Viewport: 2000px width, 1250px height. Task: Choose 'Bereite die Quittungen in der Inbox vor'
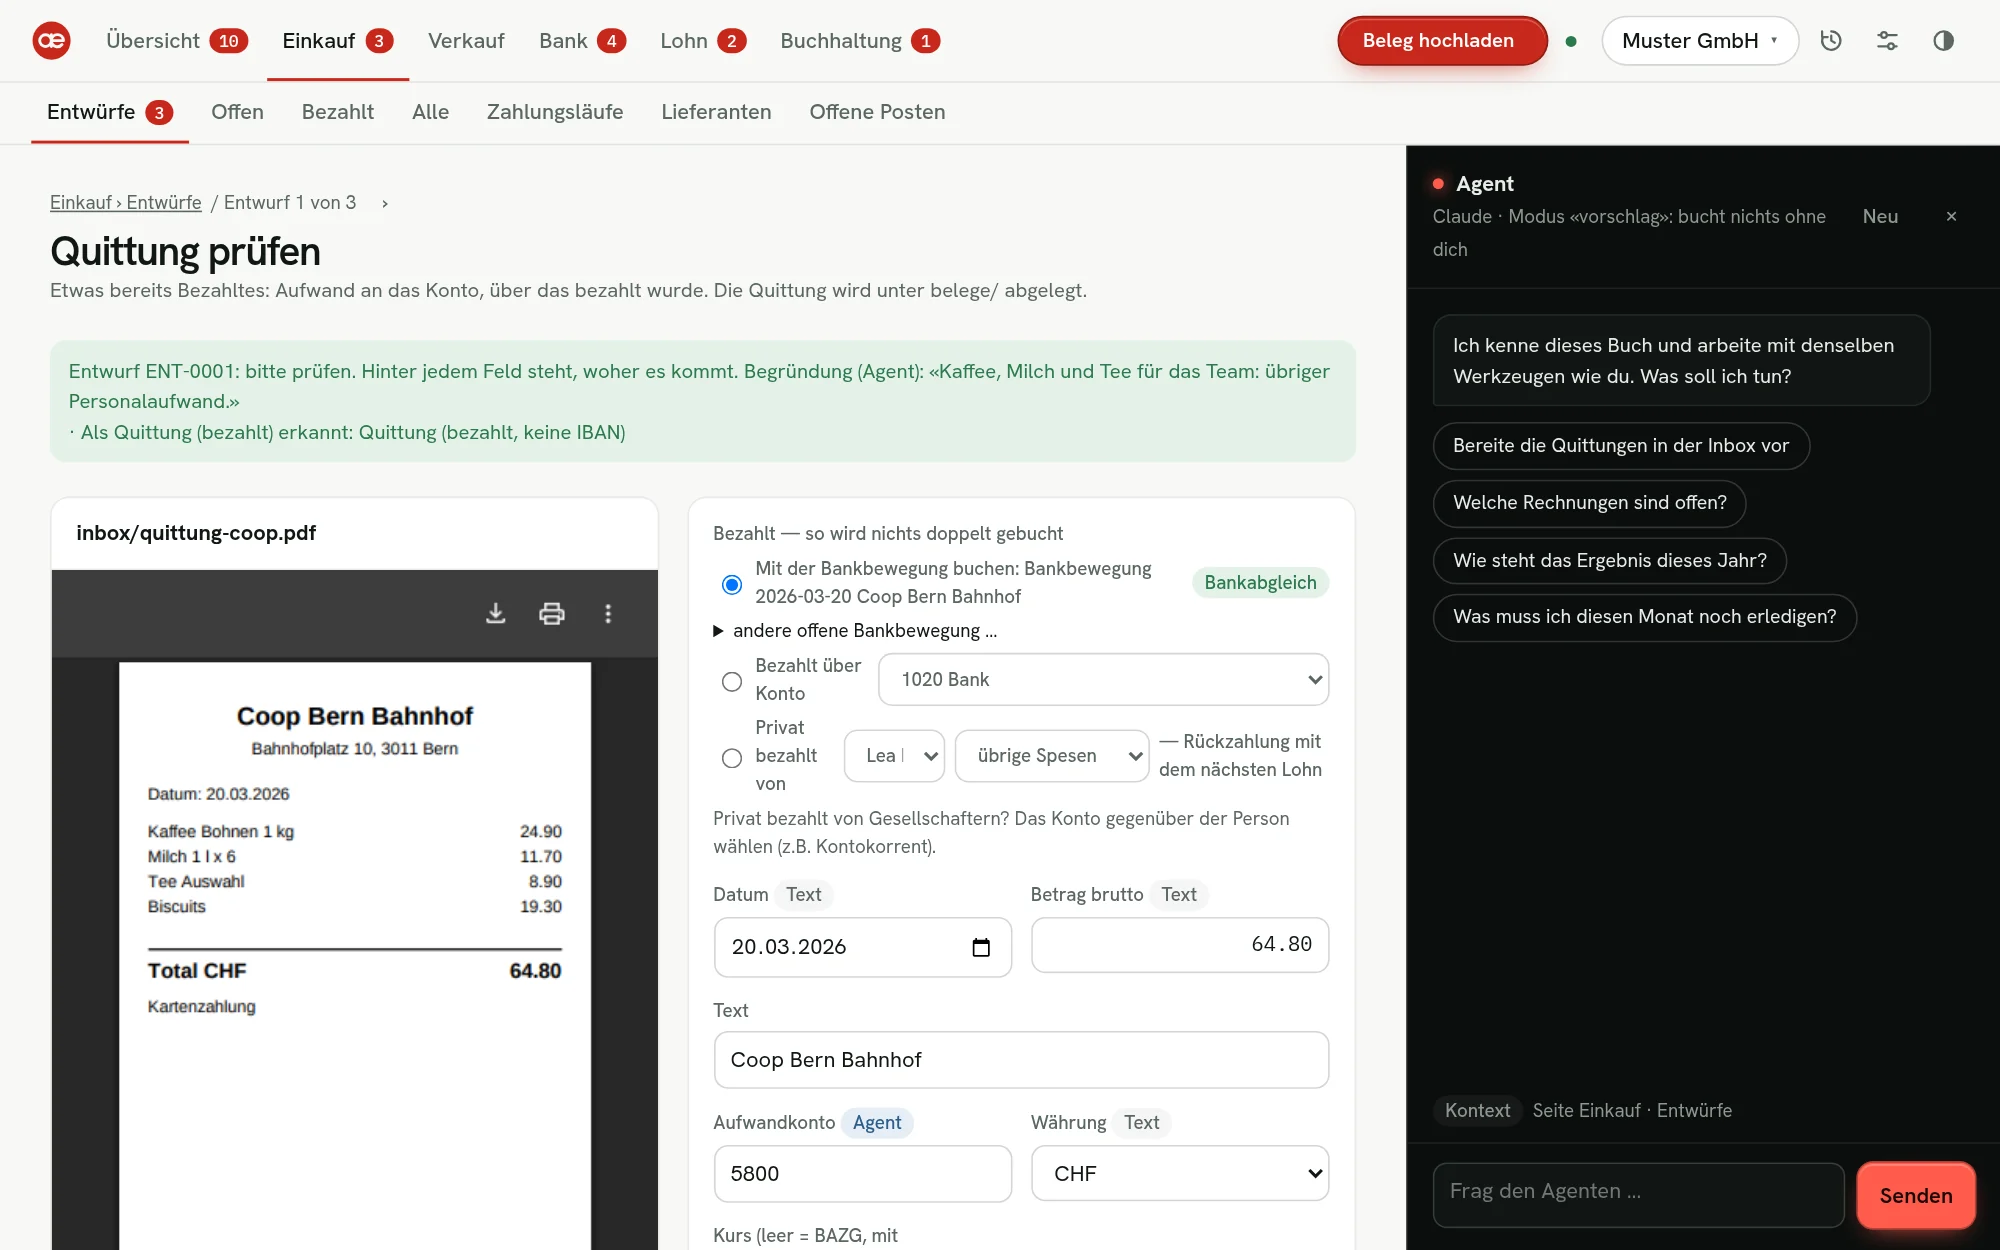pyautogui.click(x=1620, y=446)
